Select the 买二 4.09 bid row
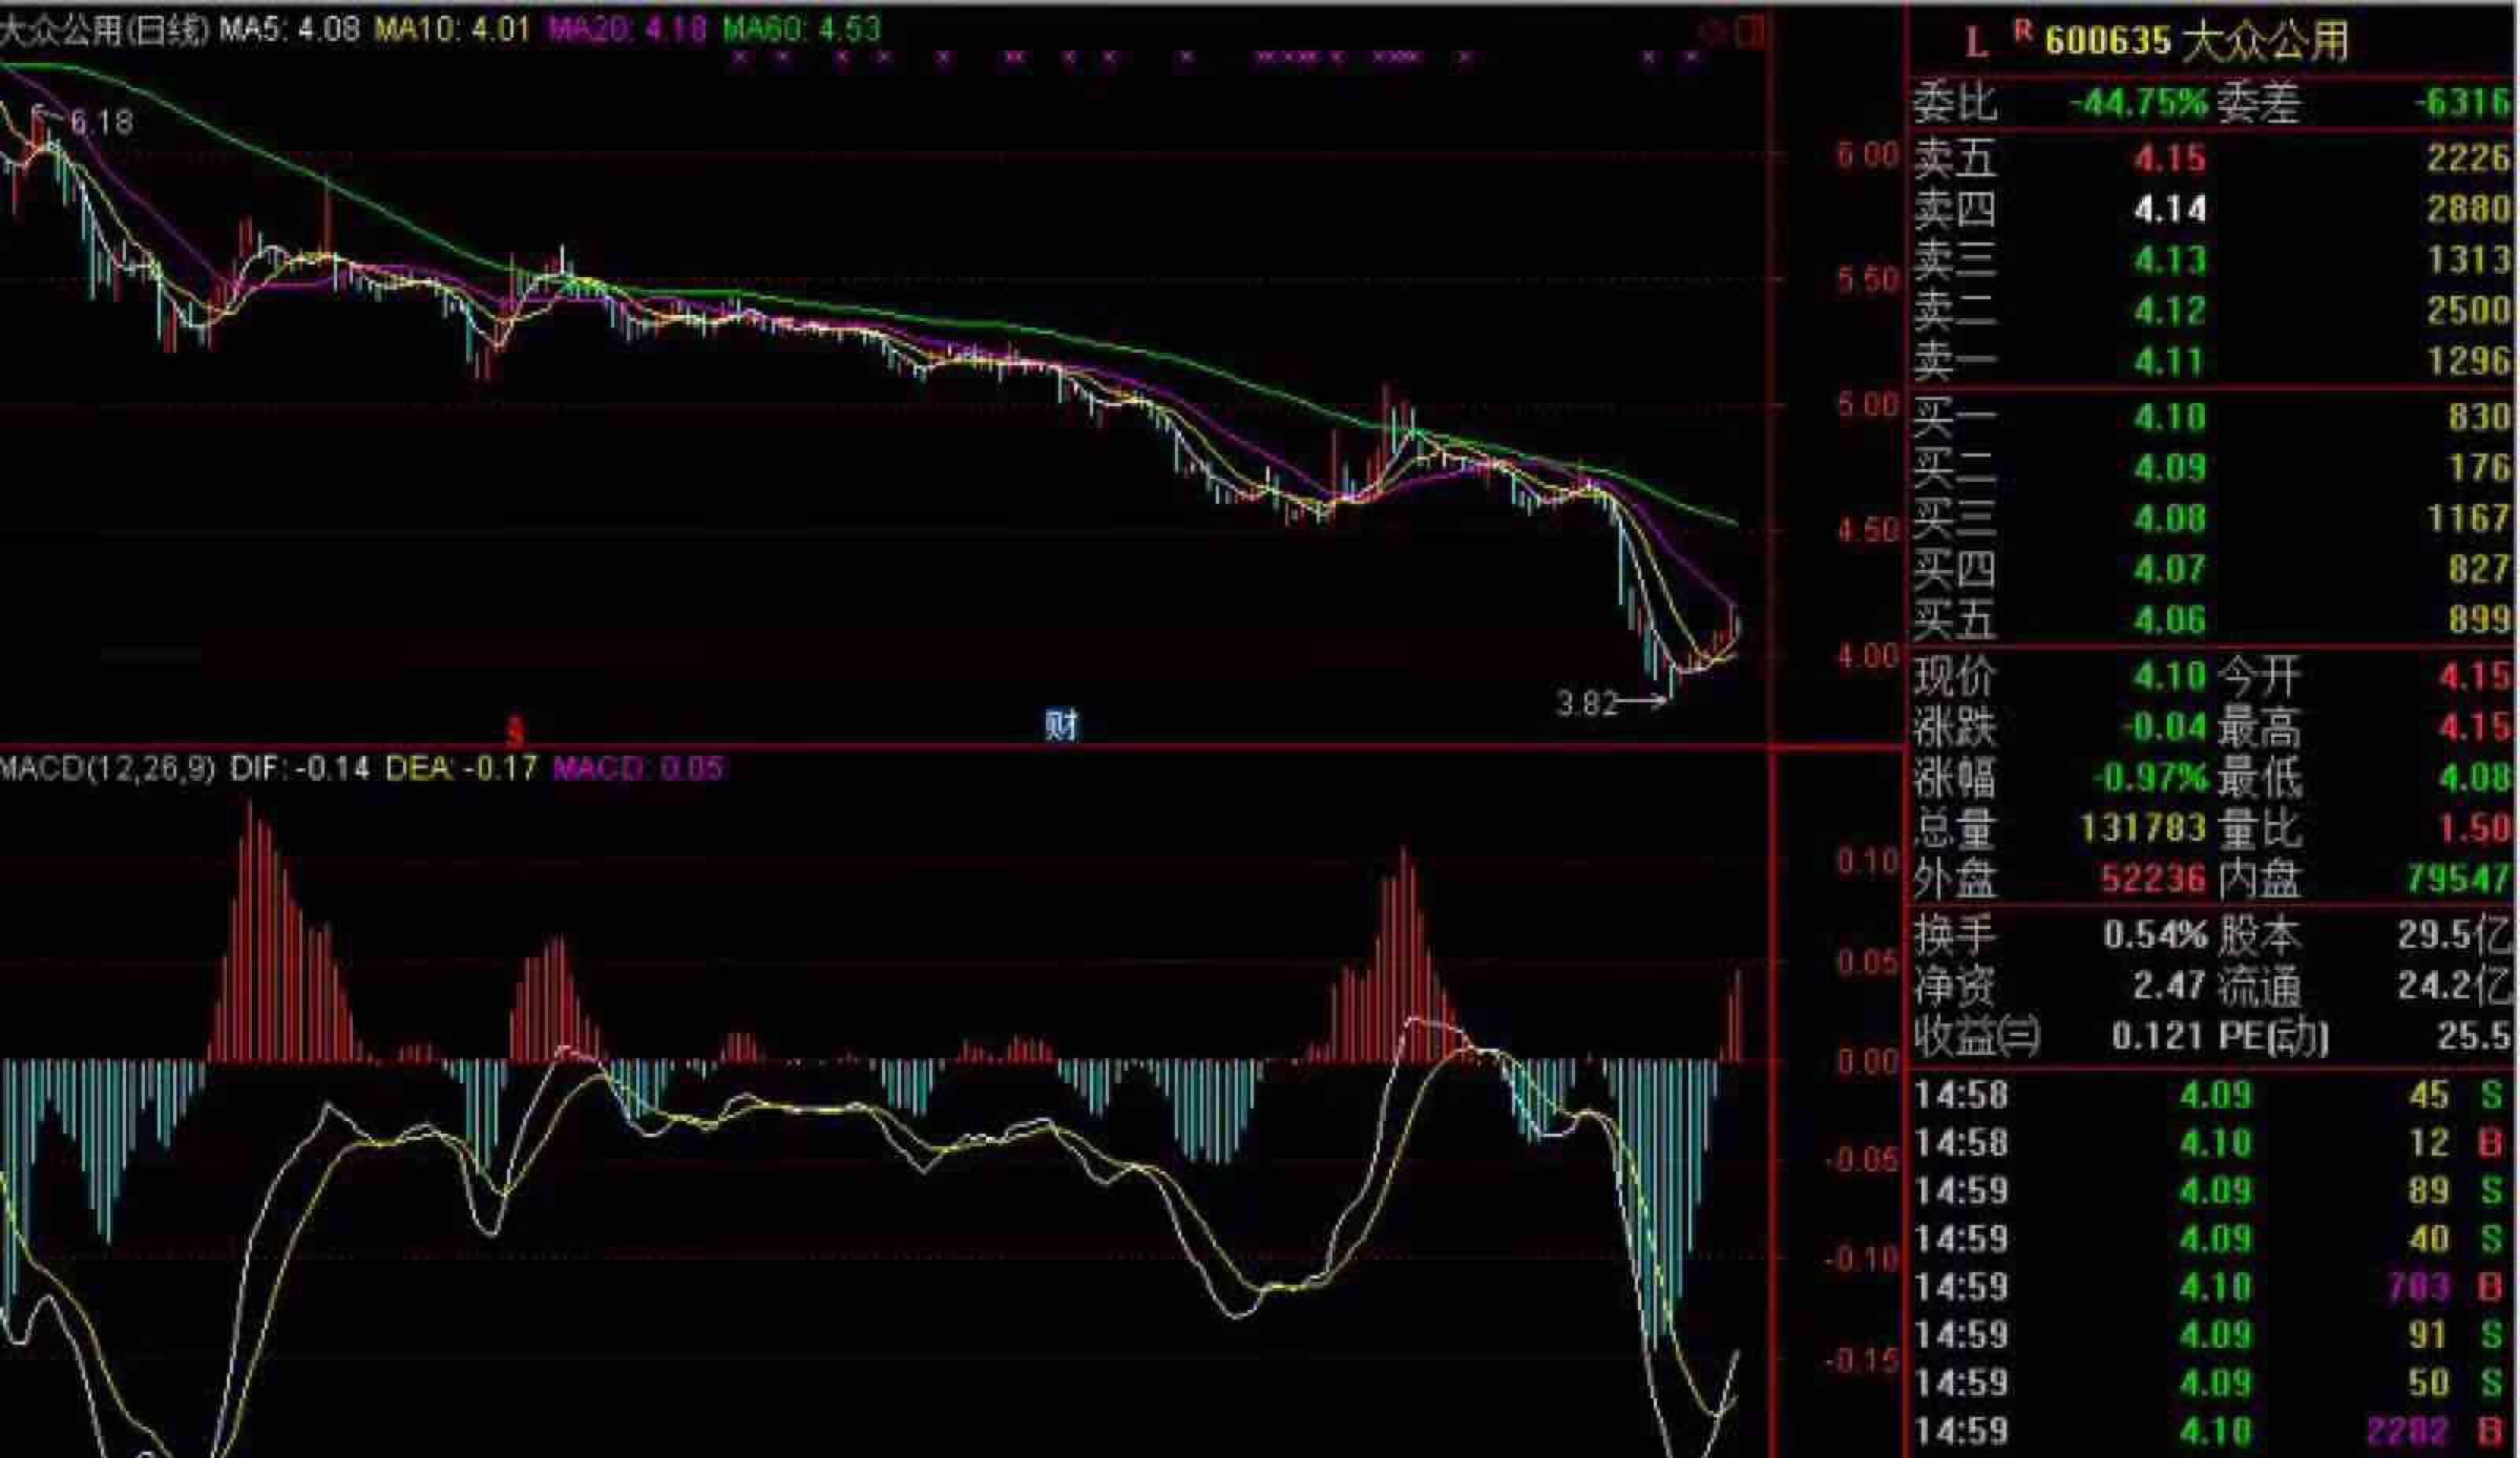 tap(2213, 467)
